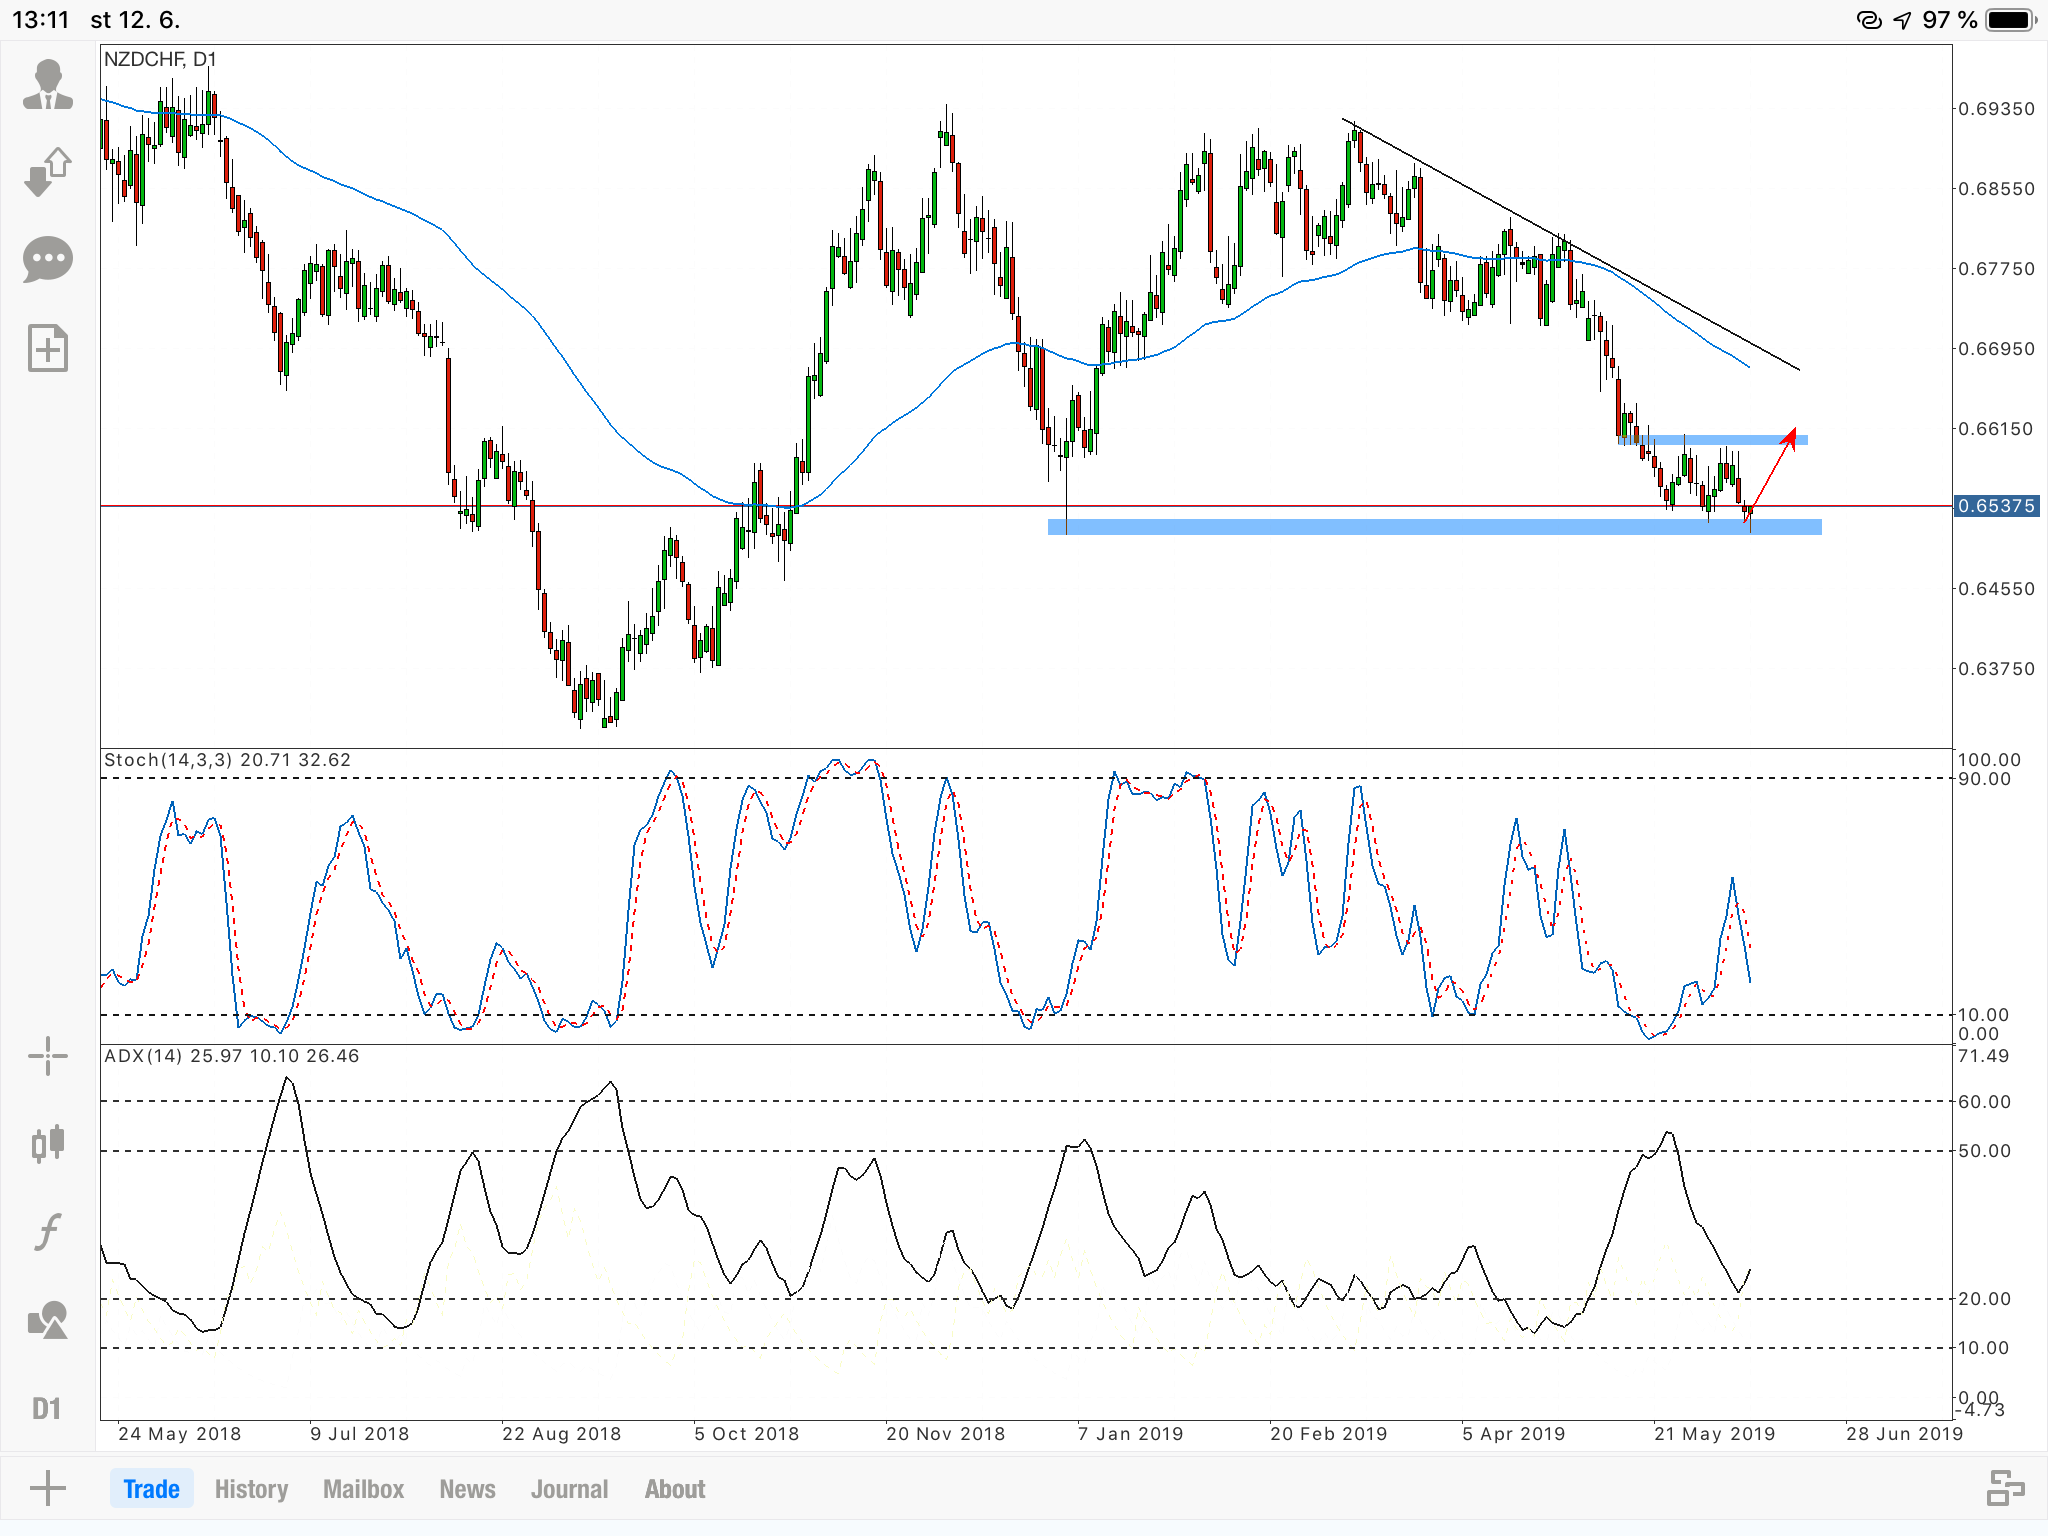The image size is (2048, 1536).
Task: Tap the 0.69350 price axis label
Action: tap(1996, 109)
